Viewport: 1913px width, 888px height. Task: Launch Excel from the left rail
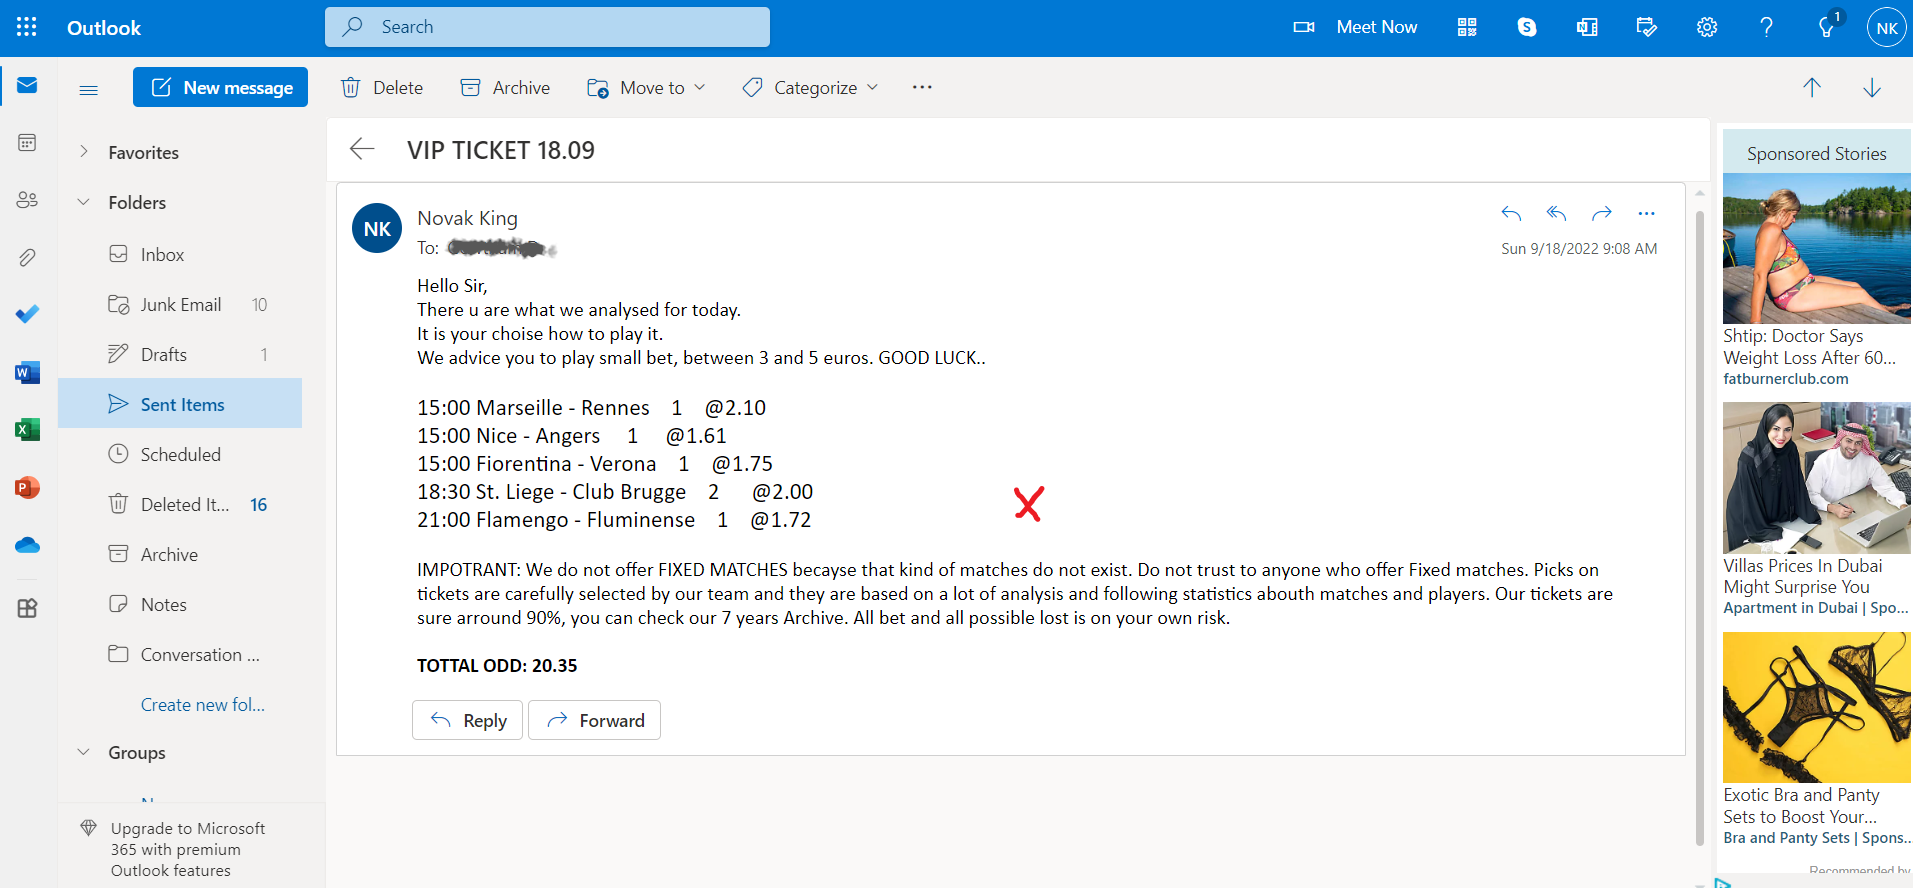coord(27,430)
